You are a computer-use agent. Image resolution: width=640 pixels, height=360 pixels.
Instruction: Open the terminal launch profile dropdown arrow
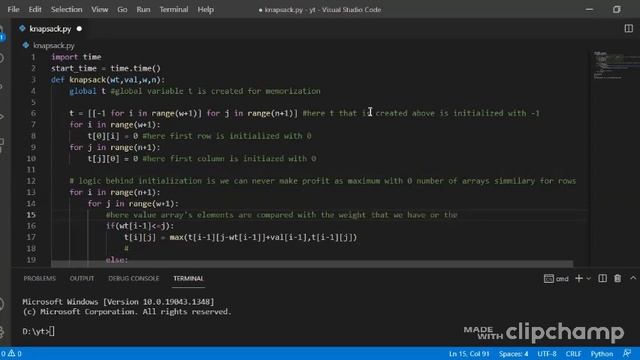[589, 279]
